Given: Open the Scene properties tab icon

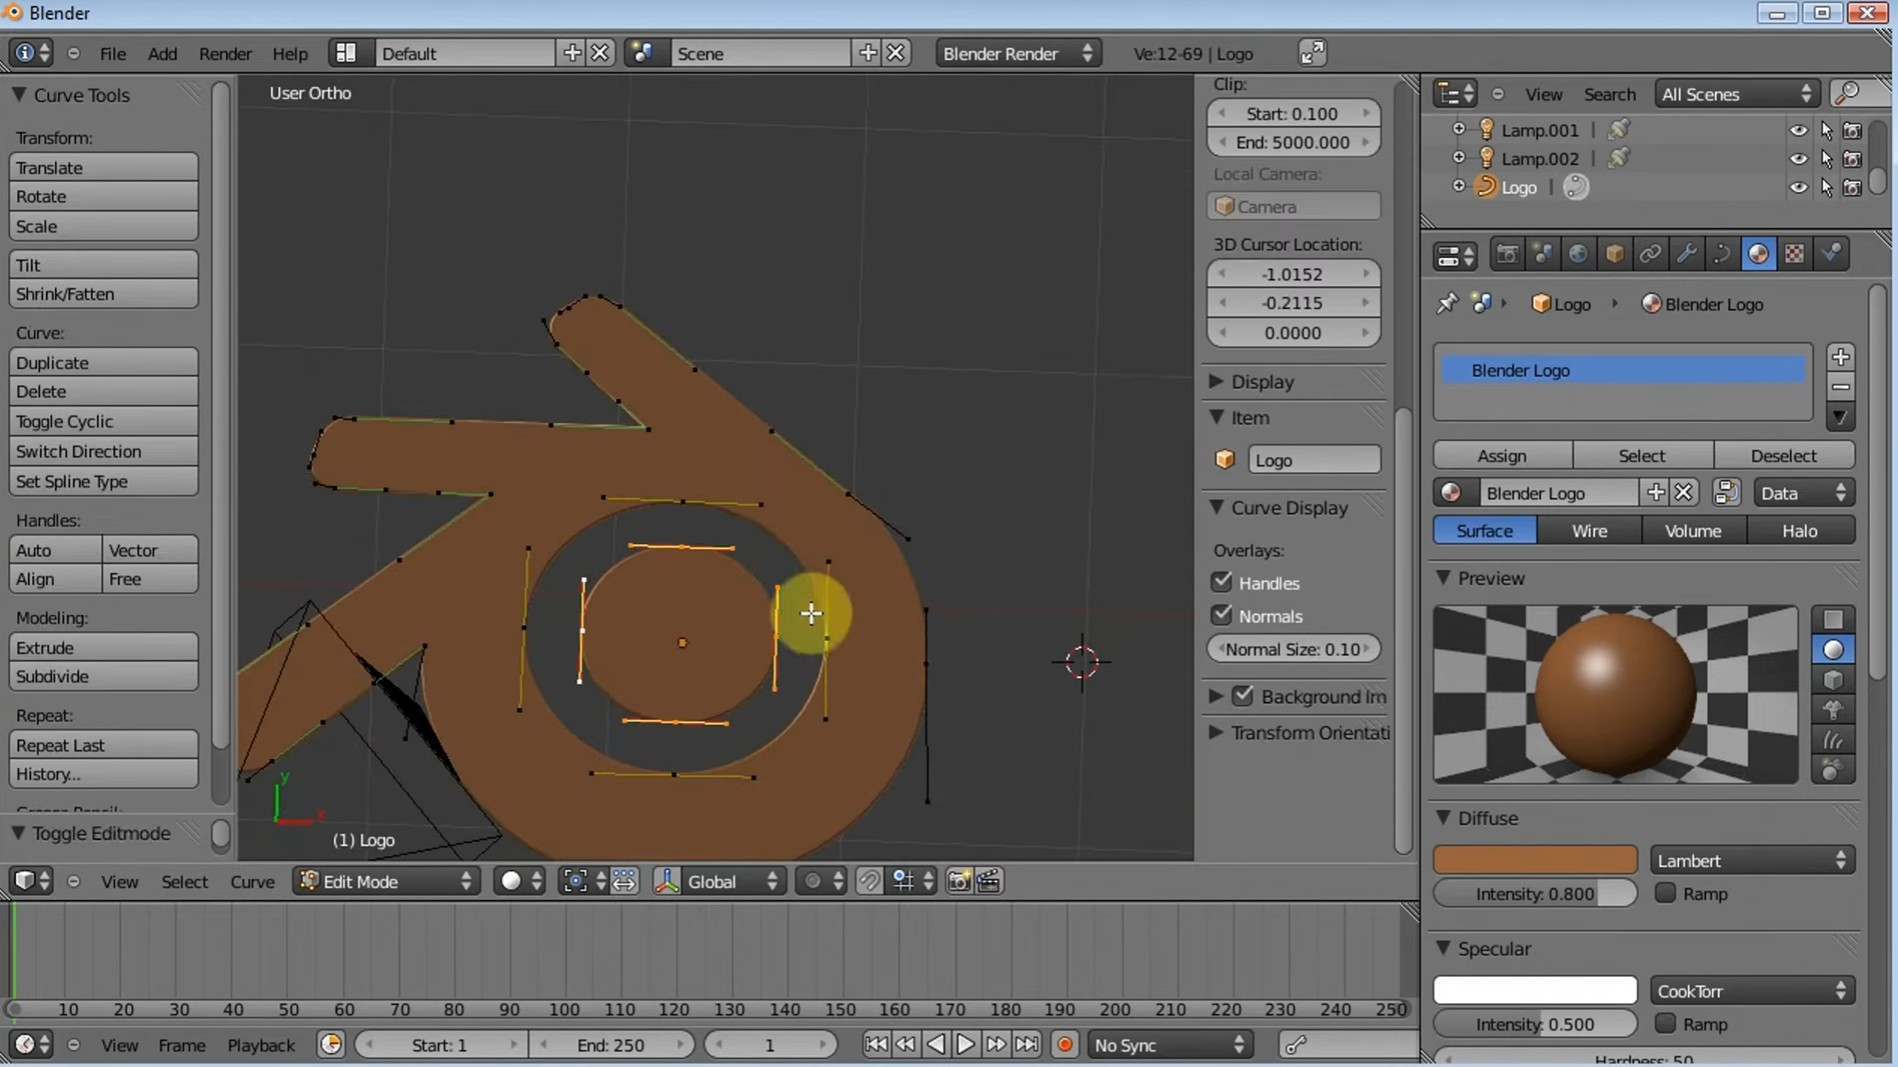Looking at the screenshot, I should coord(1543,254).
